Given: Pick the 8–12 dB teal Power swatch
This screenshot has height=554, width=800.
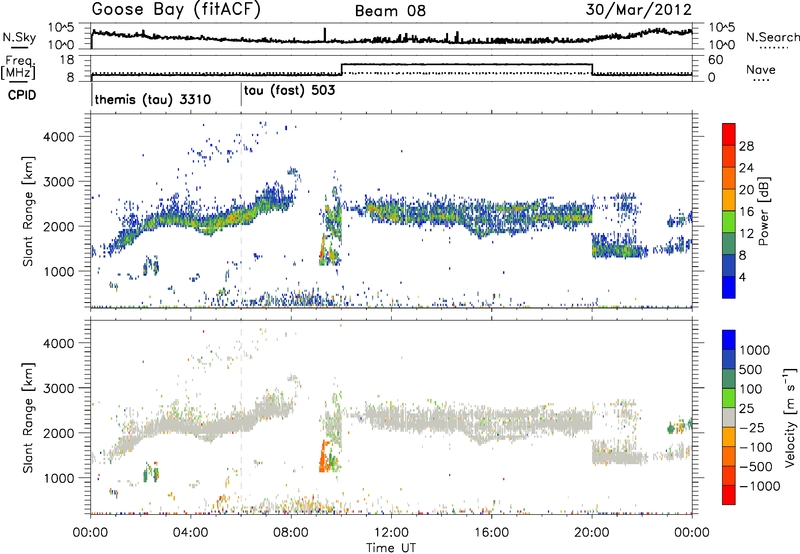Looking at the screenshot, I should (729, 244).
